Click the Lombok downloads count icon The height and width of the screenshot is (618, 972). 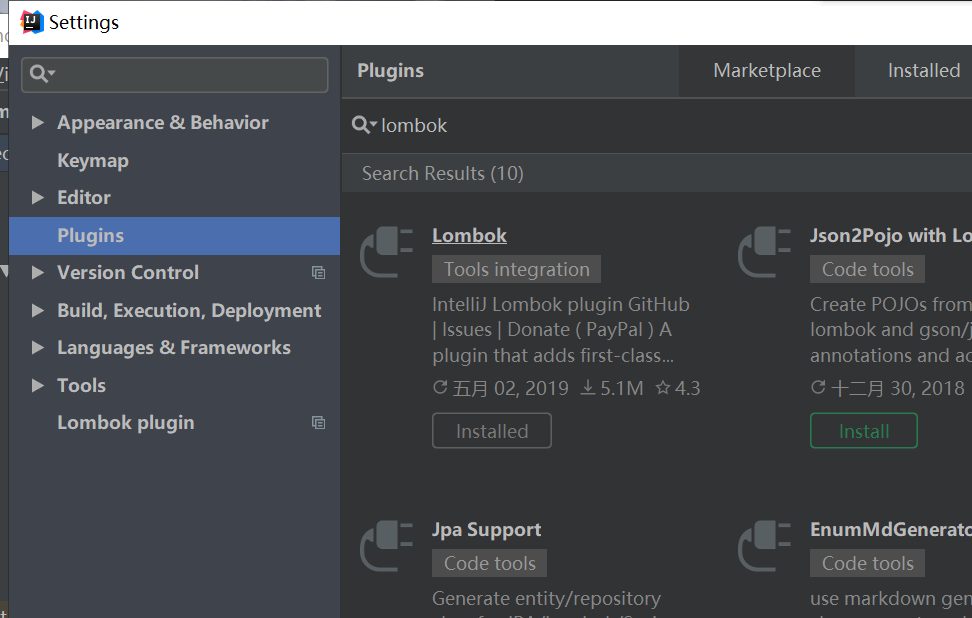coord(587,388)
